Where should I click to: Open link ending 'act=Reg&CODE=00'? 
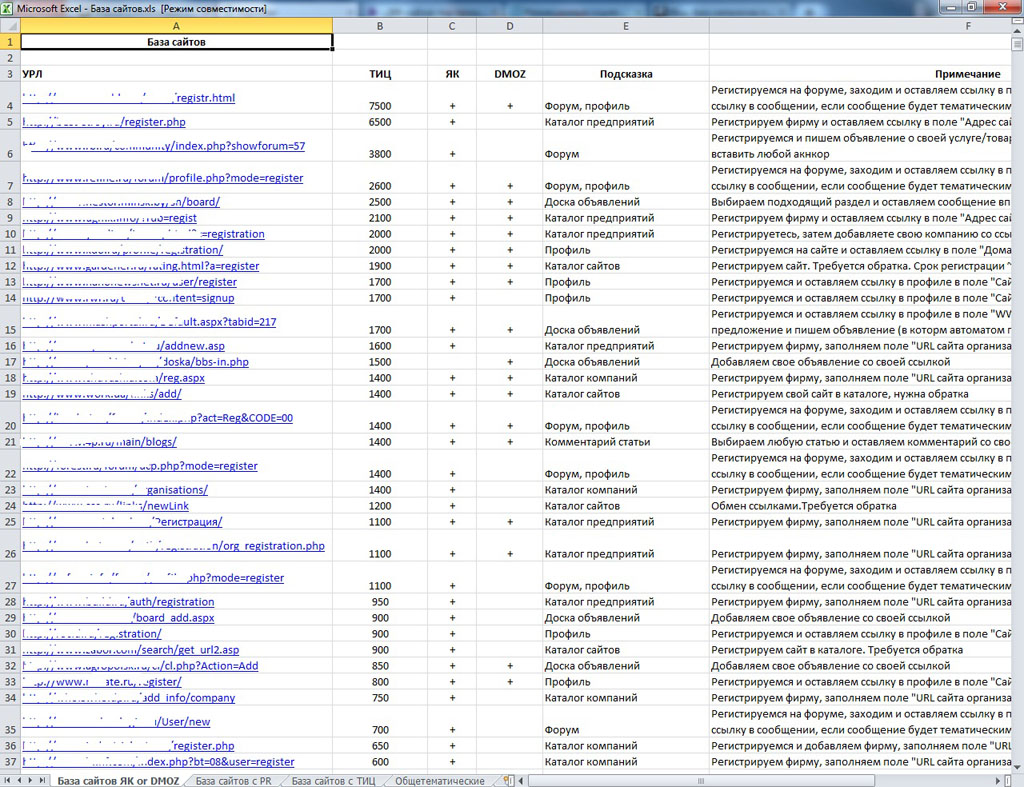click(x=157, y=417)
